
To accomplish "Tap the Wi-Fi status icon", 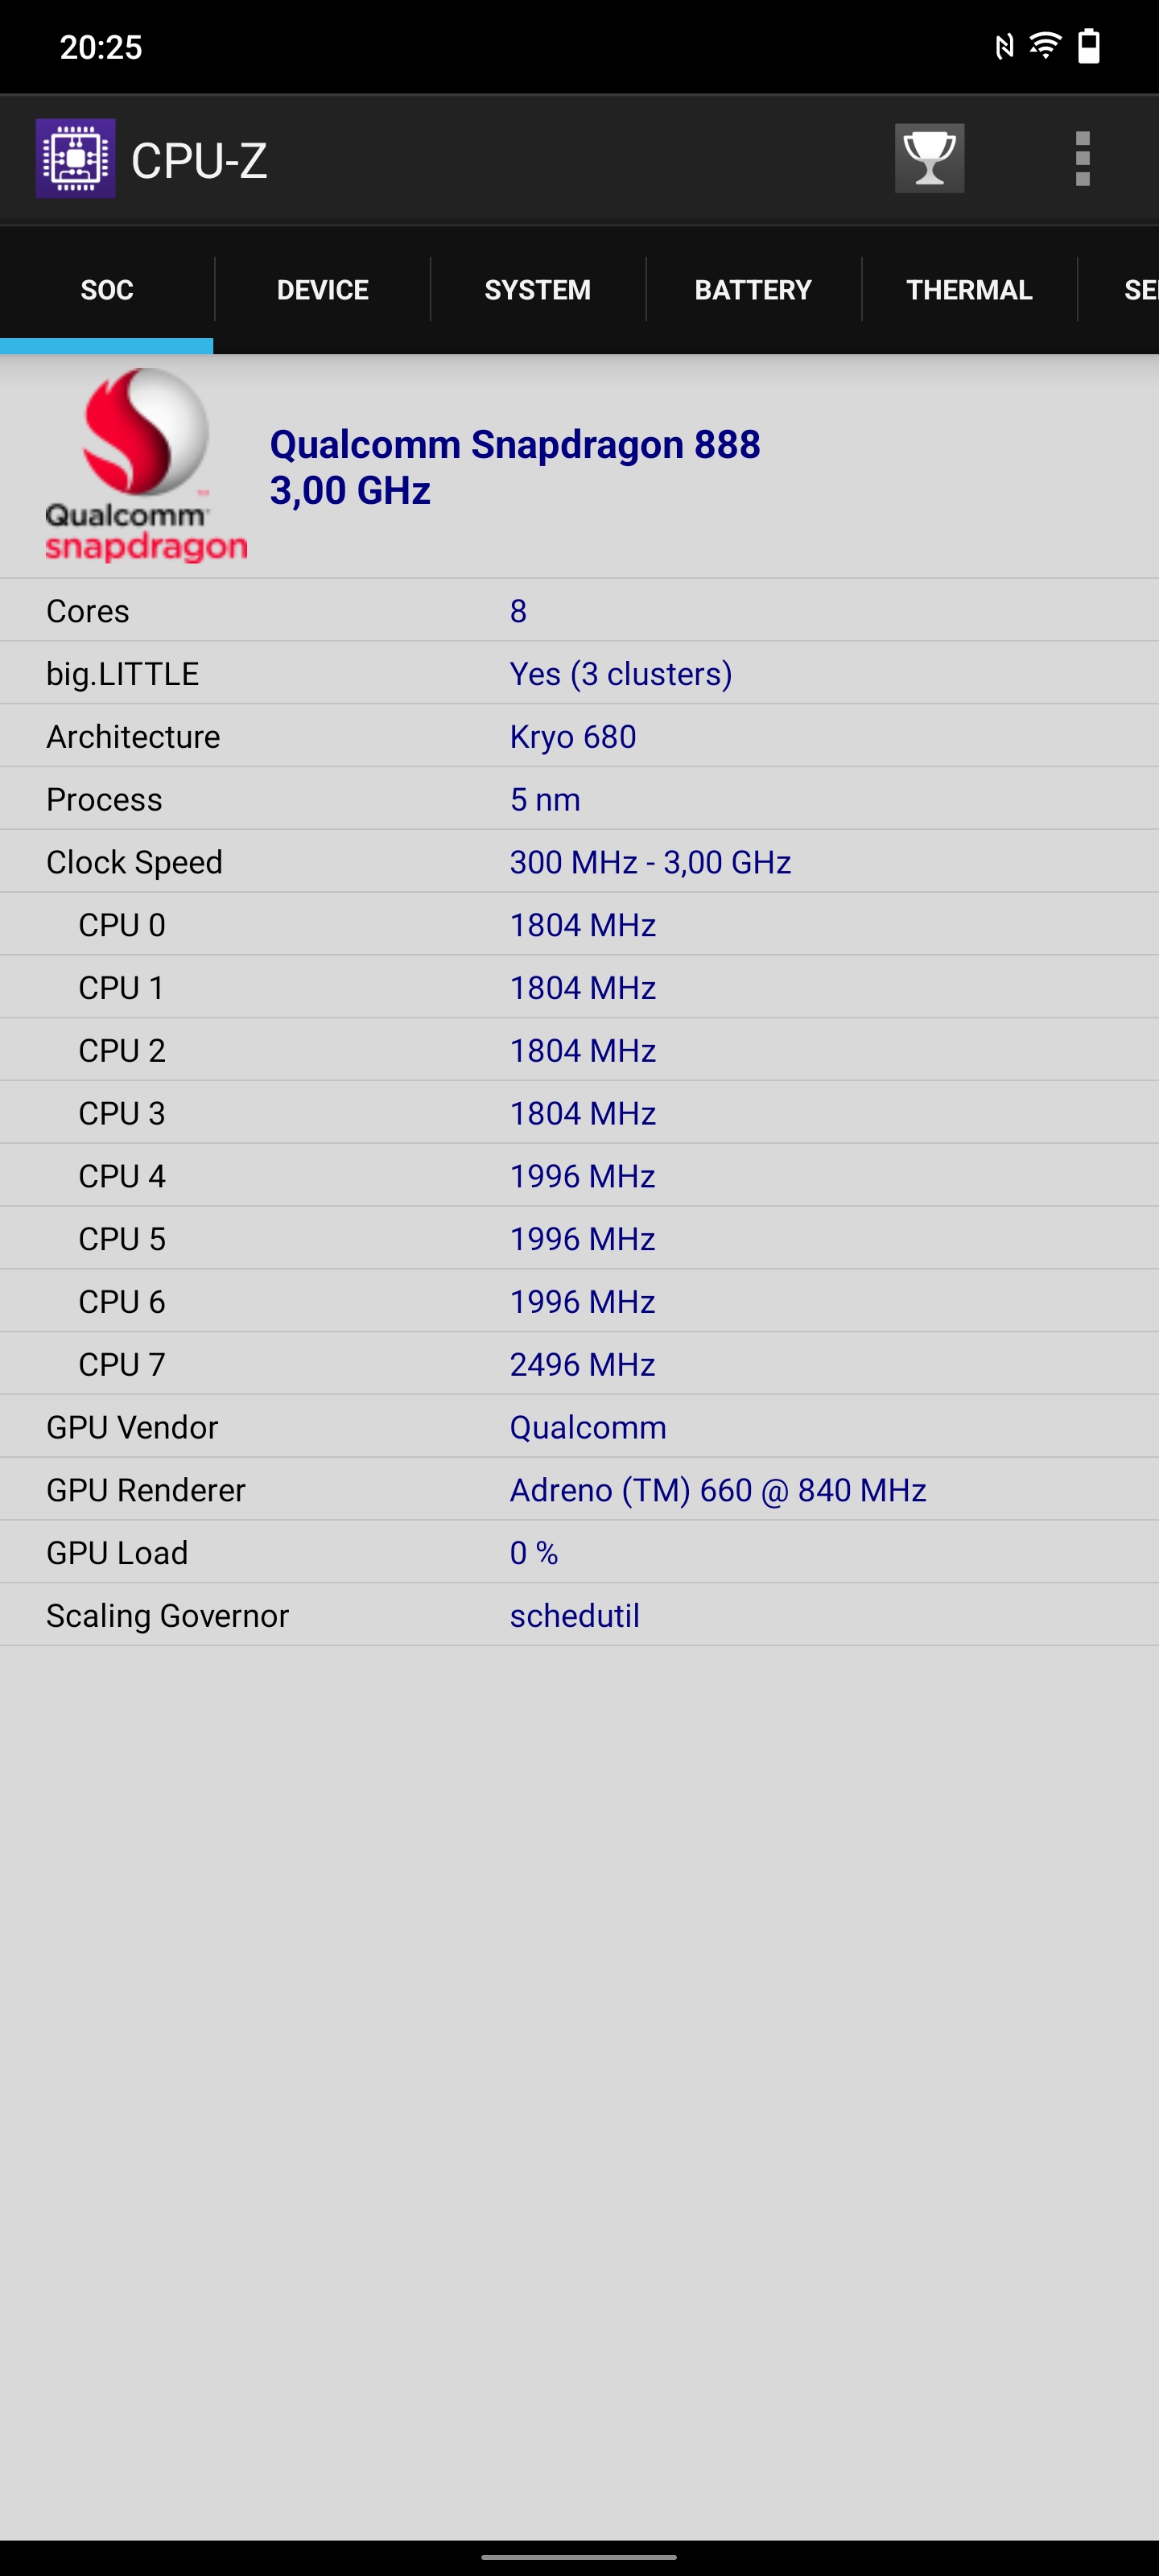I will coord(1045,46).
